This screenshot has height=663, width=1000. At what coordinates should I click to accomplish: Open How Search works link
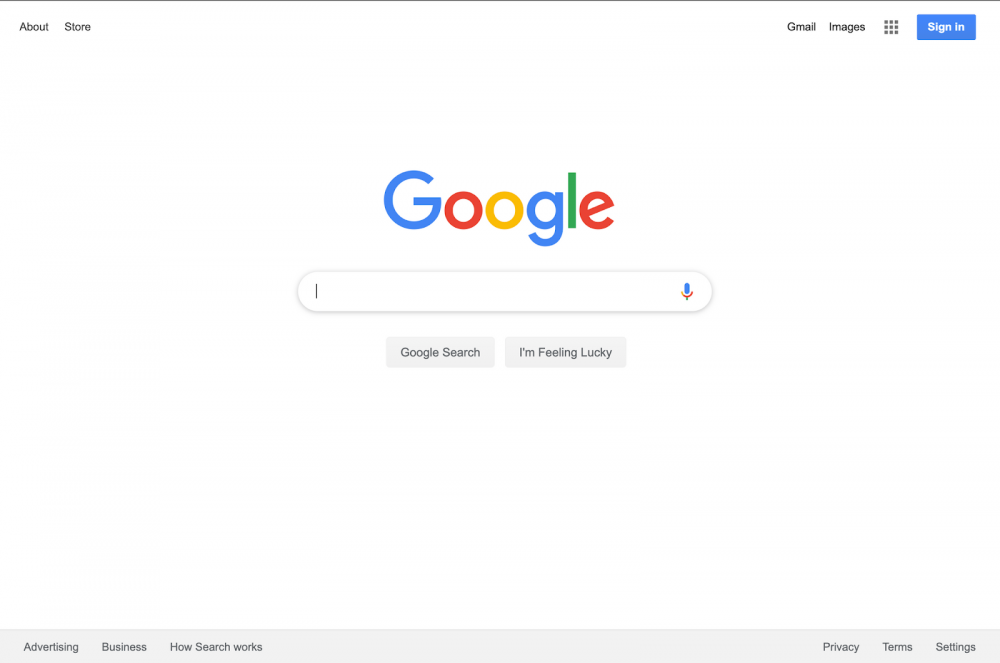point(216,647)
